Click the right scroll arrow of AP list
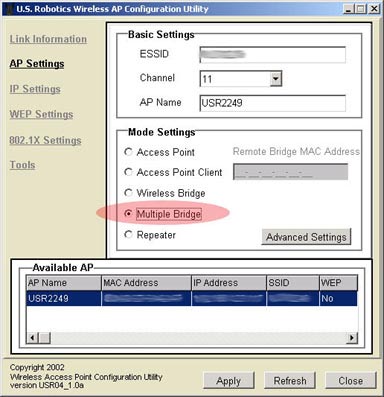 coord(352,338)
